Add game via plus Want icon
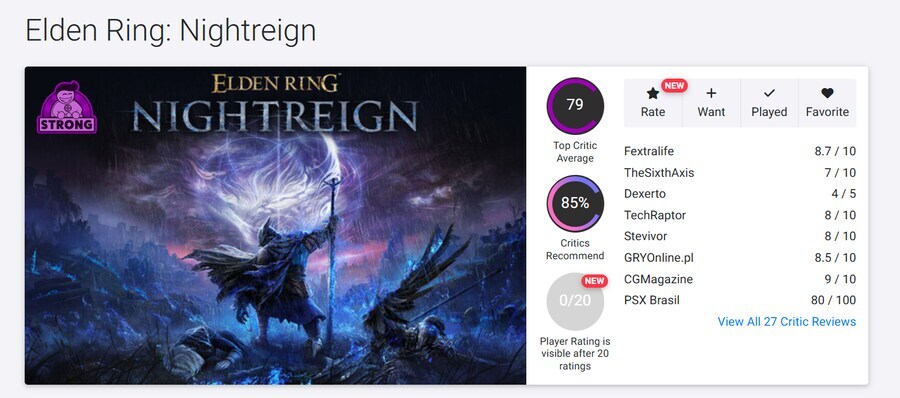 pos(711,93)
